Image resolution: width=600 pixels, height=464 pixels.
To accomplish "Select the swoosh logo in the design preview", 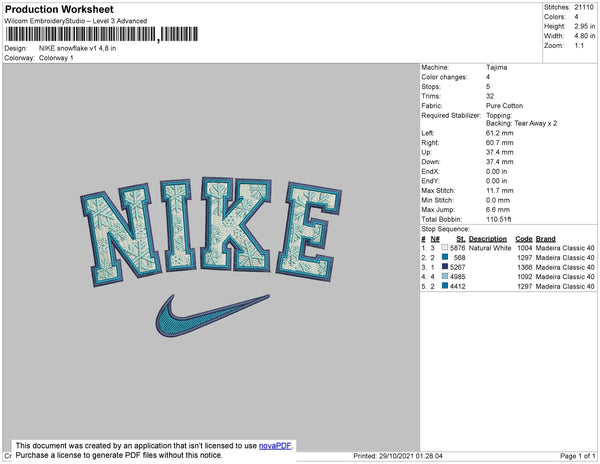I will tap(212, 316).
